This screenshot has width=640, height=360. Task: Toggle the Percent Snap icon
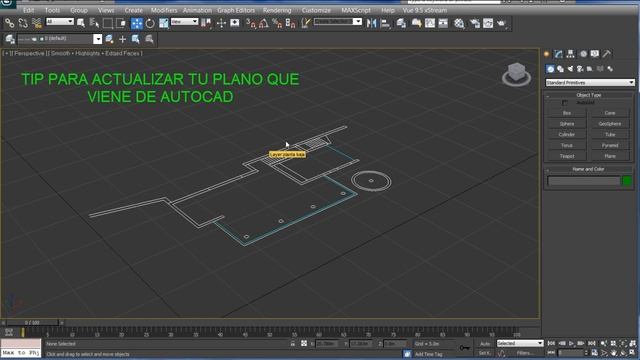click(x=277, y=23)
